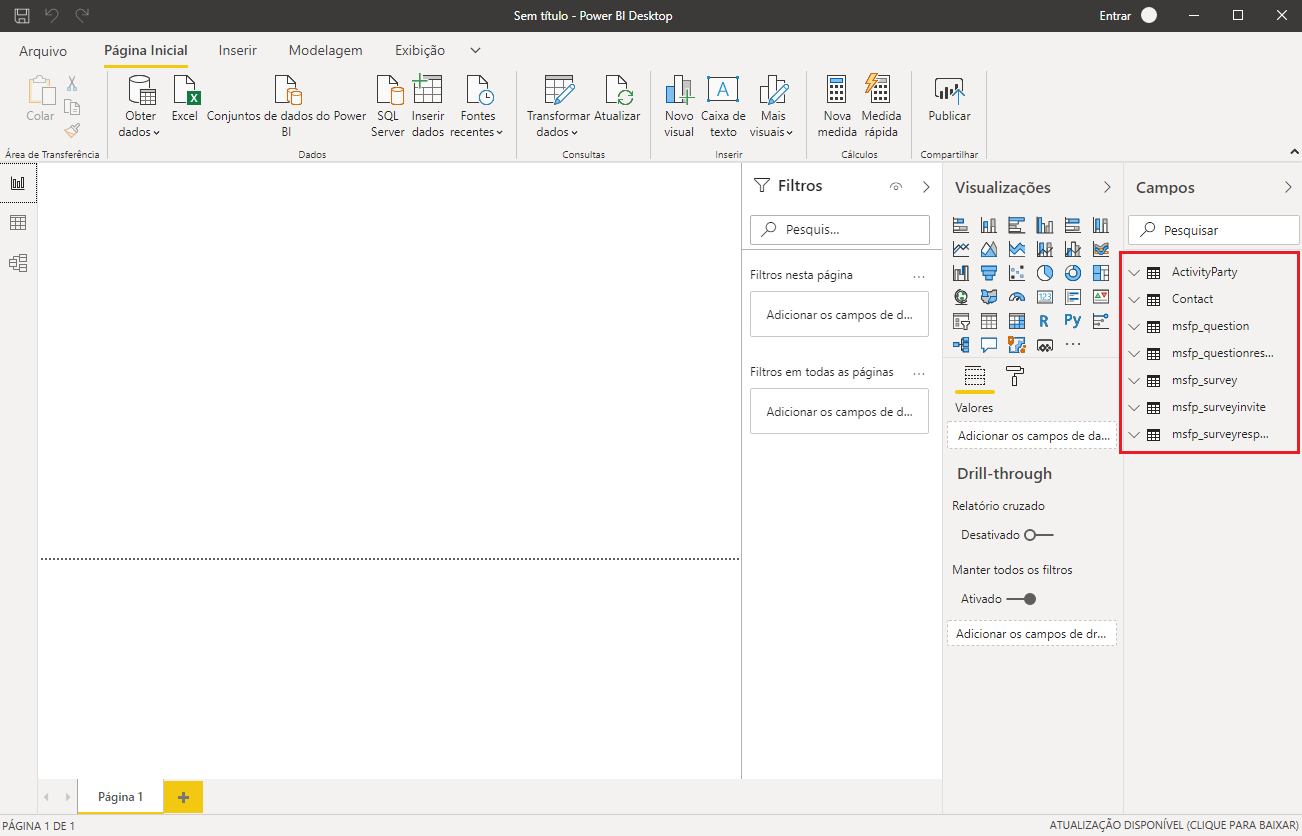The image size is (1302, 836).
Task: Select the stacked column chart visual
Action: point(989,225)
